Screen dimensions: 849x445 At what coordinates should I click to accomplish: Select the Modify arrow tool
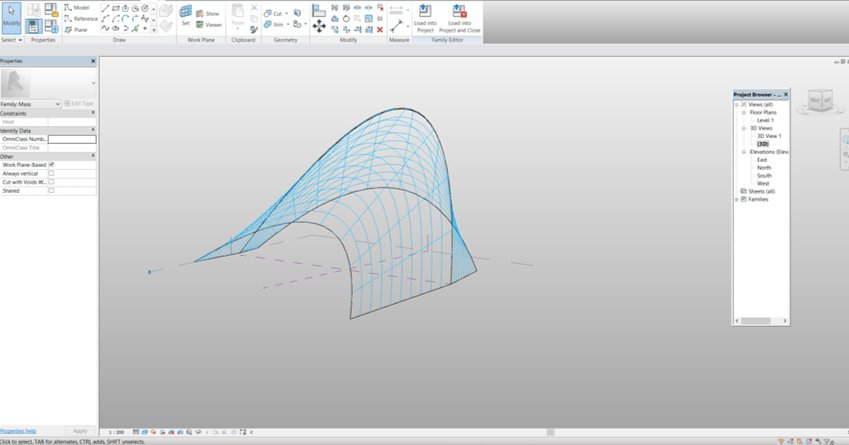click(11, 17)
